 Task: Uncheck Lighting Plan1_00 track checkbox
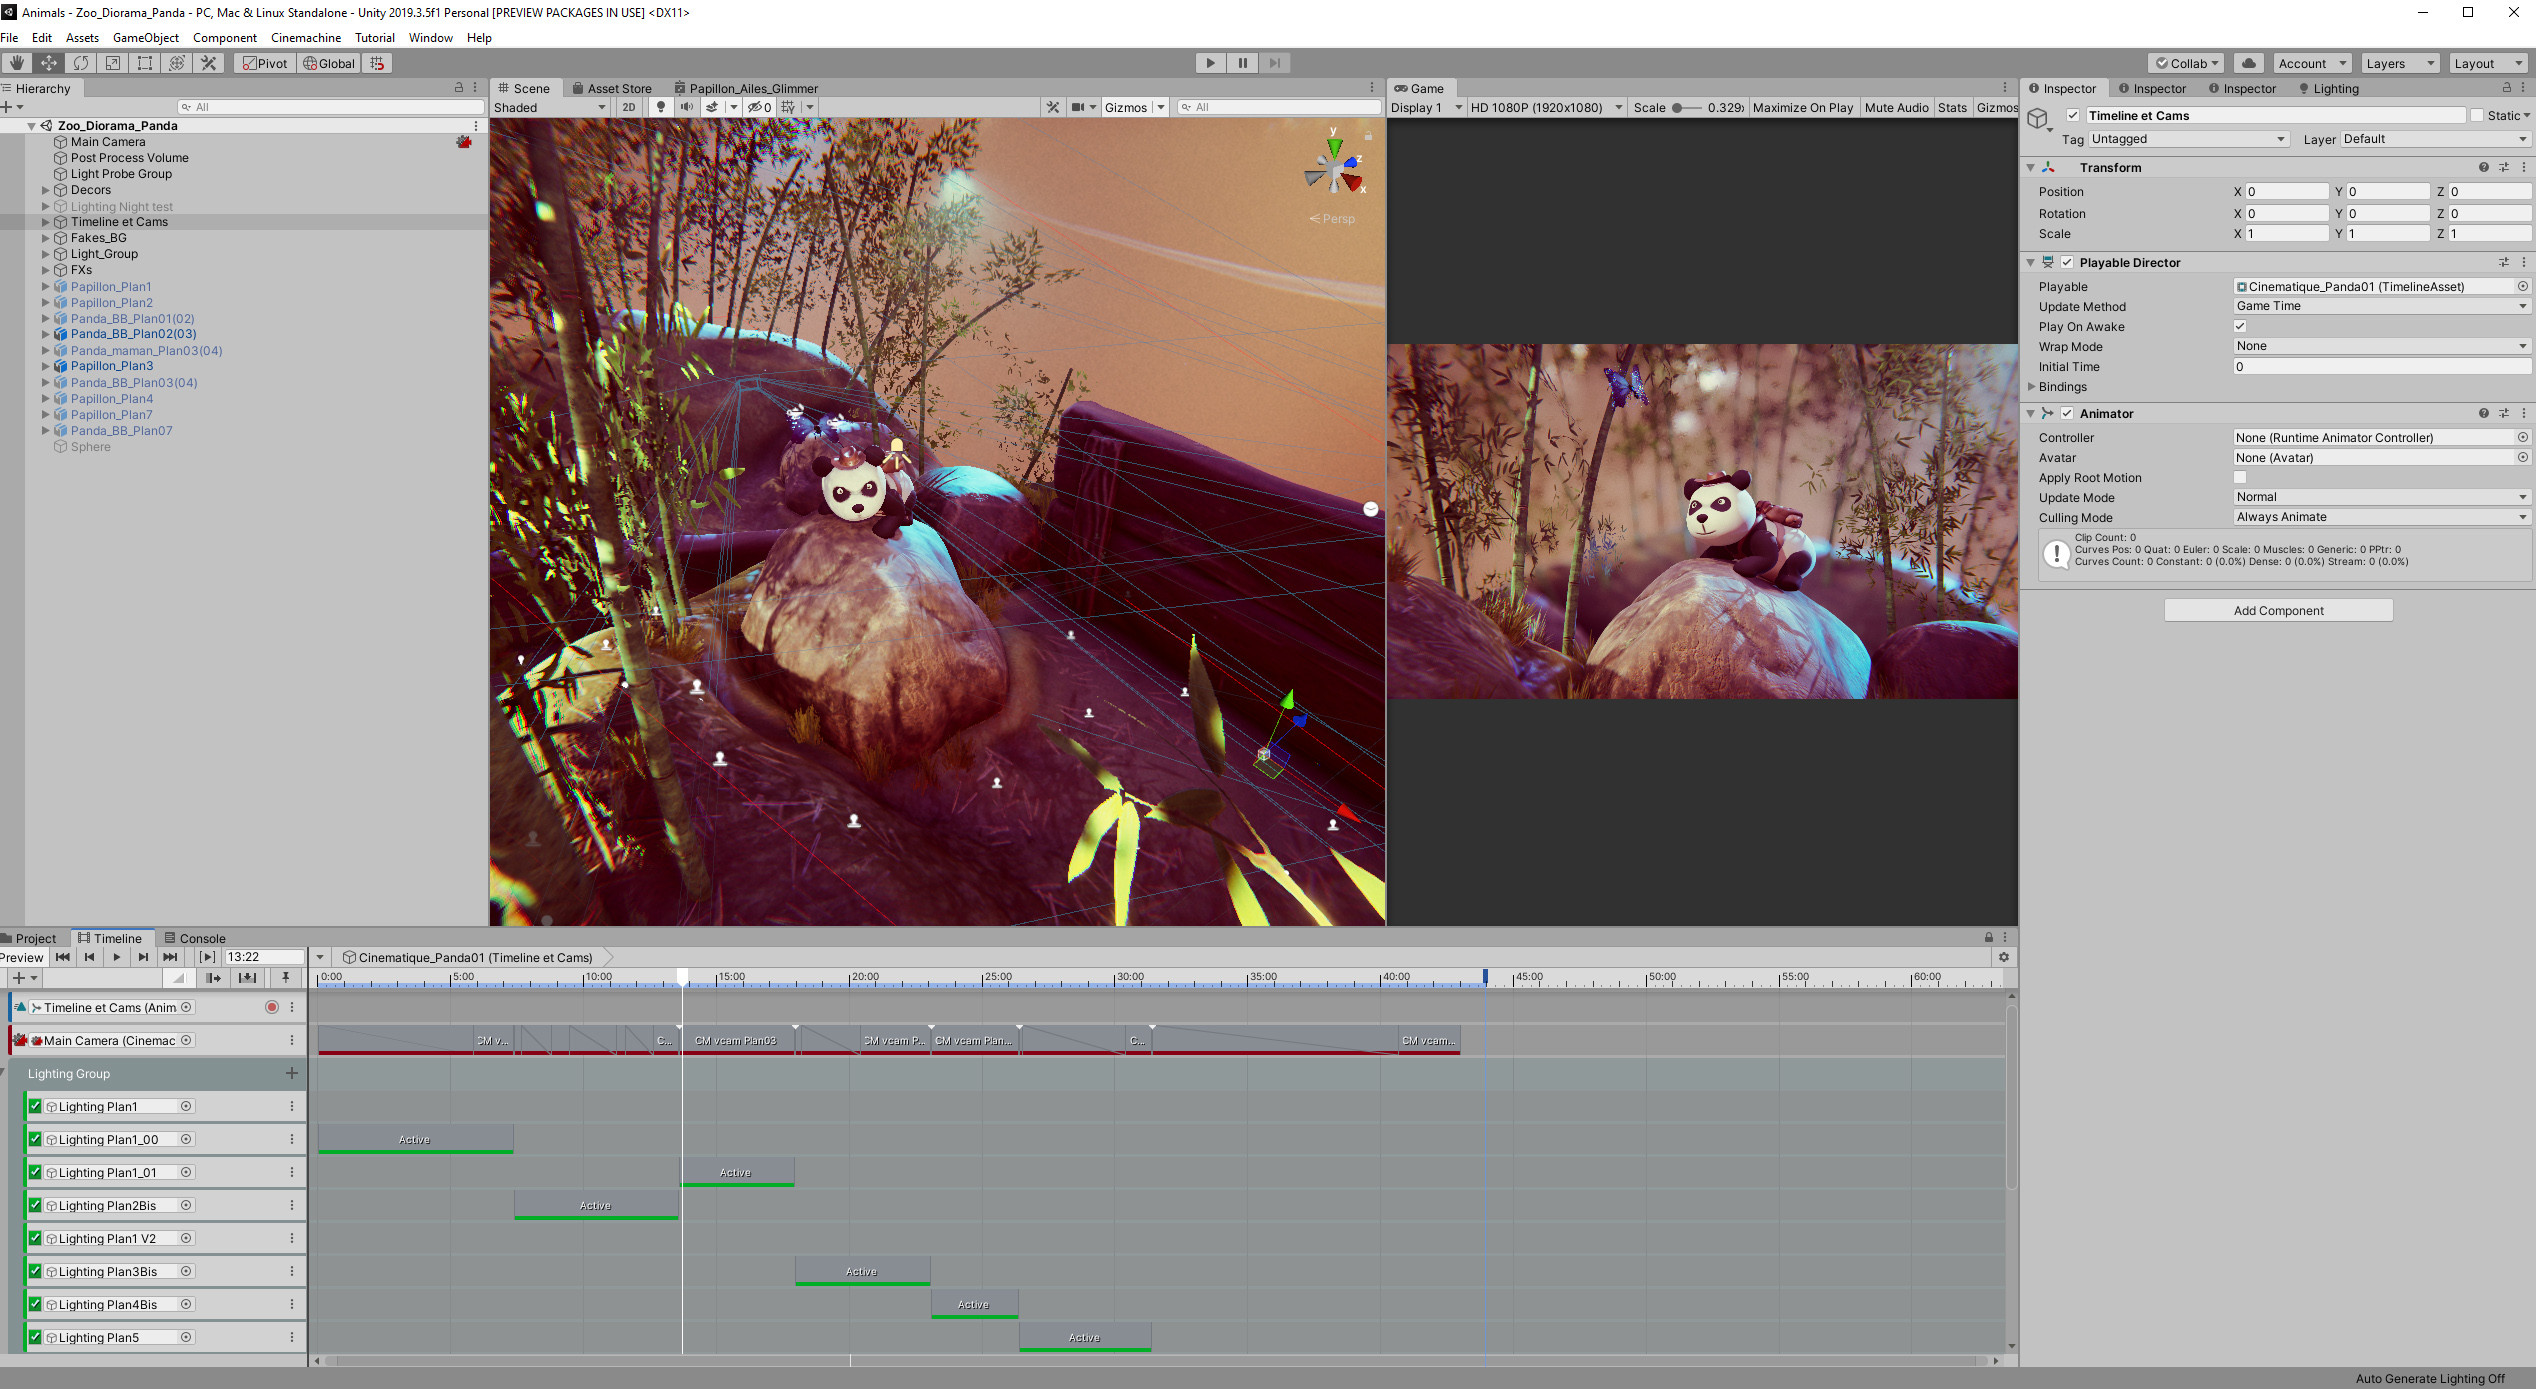click(x=35, y=1139)
